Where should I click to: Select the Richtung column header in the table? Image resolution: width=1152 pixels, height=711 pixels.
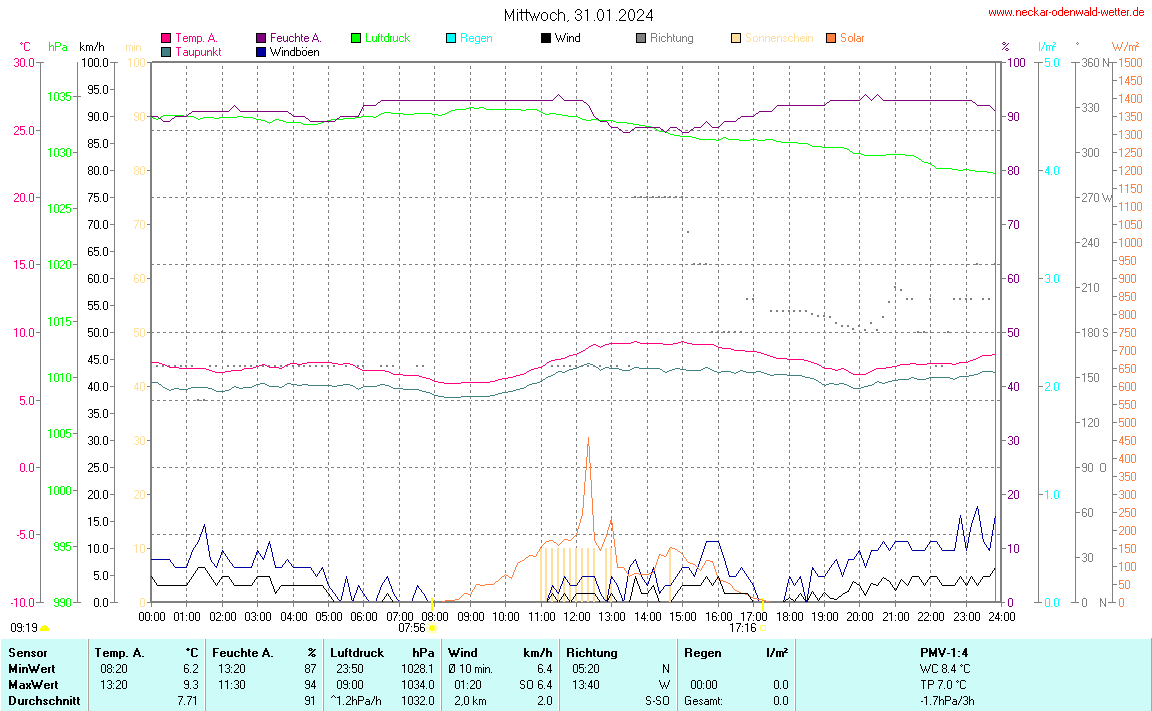click(x=592, y=653)
